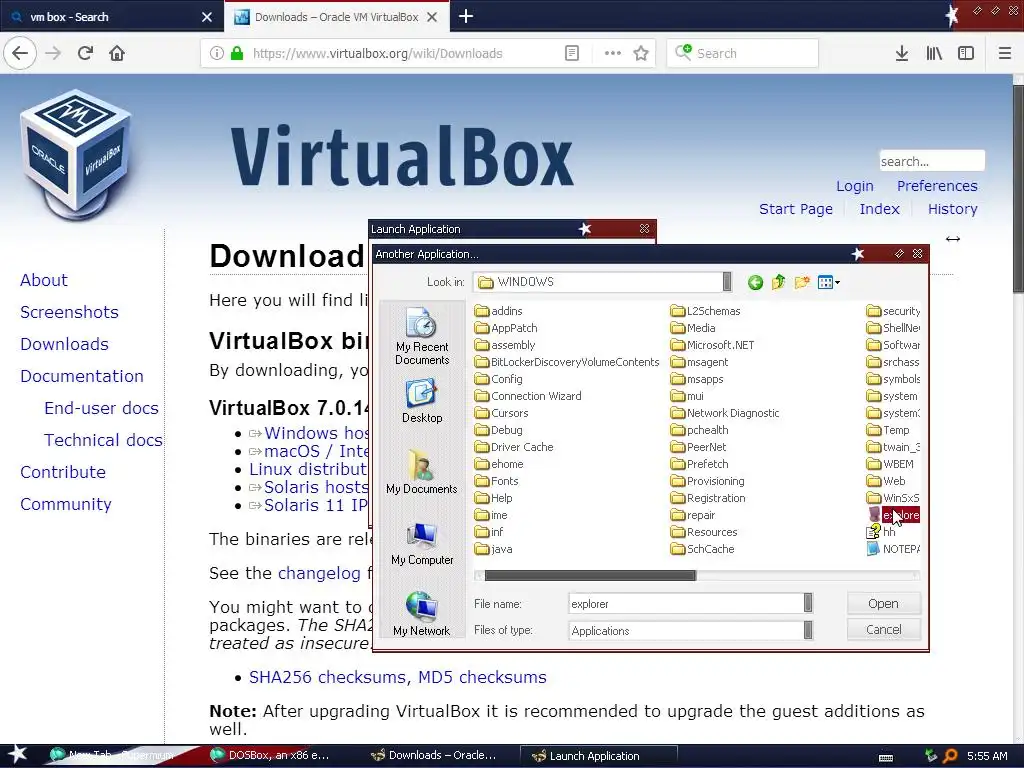
Task: Open About in the left sidebar
Action: point(44,280)
